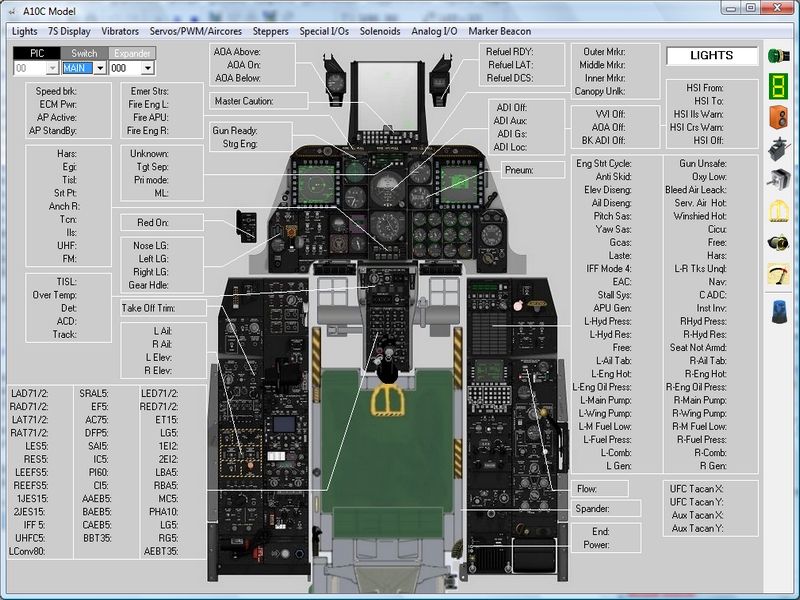Expand the disabled 00 PIC dropdown
This screenshot has width=800, height=600.
click(x=53, y=68)
